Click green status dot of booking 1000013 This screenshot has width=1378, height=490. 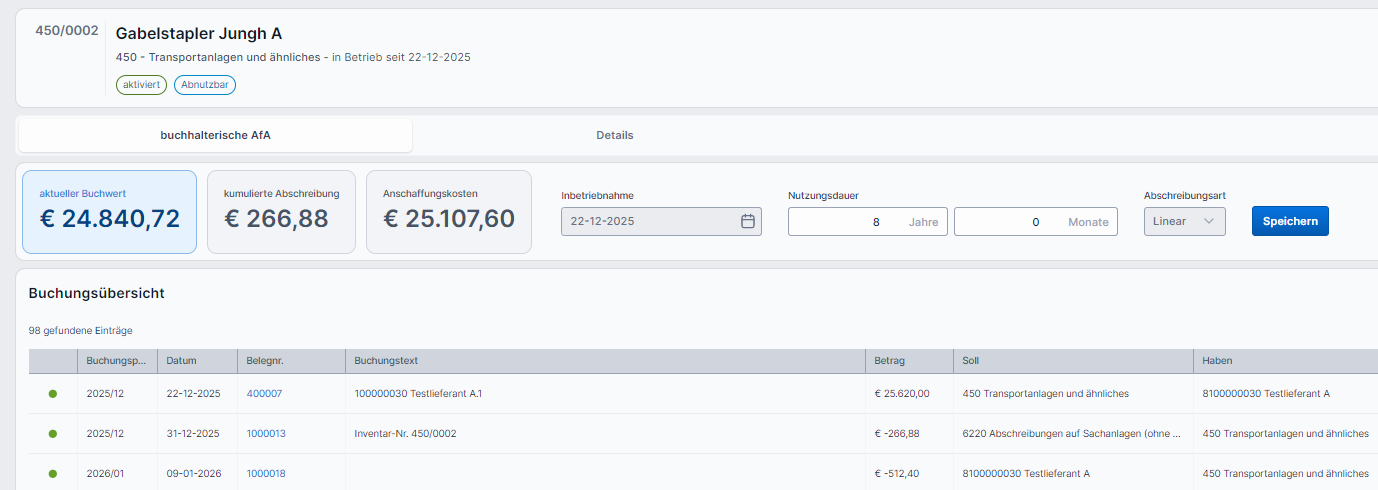pyautogui.click(x=53, y=434)
